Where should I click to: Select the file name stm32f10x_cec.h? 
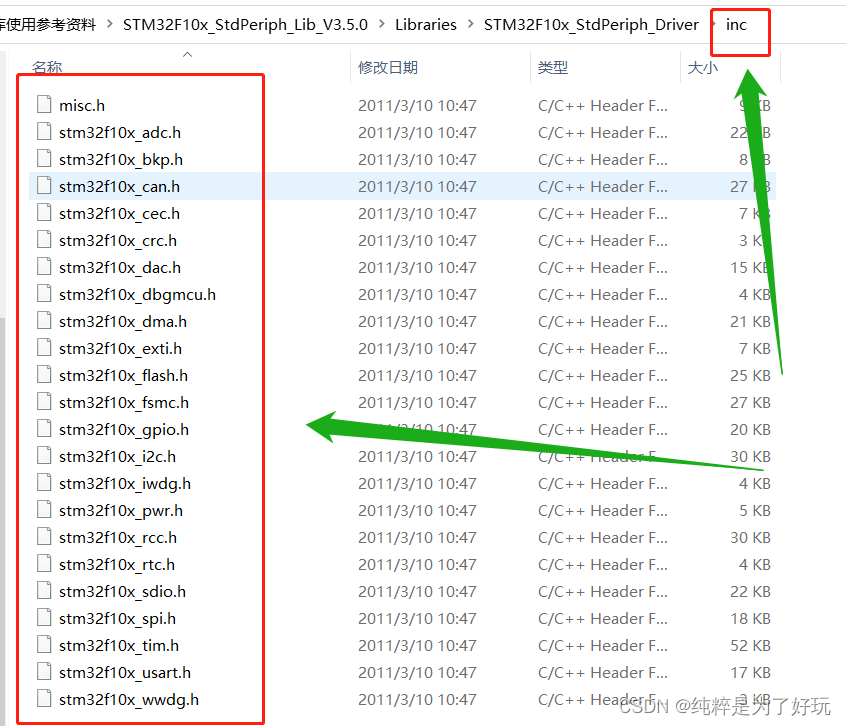click(x=119, y=214)
